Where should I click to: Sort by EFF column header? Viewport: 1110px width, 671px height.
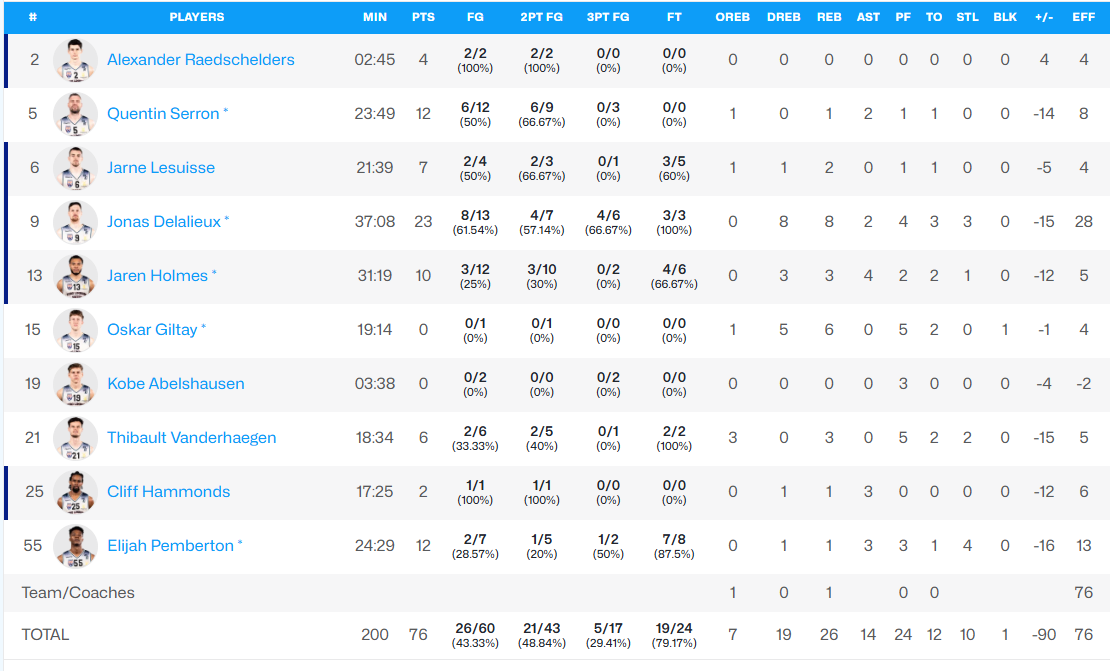click(x=1084, y=17)
